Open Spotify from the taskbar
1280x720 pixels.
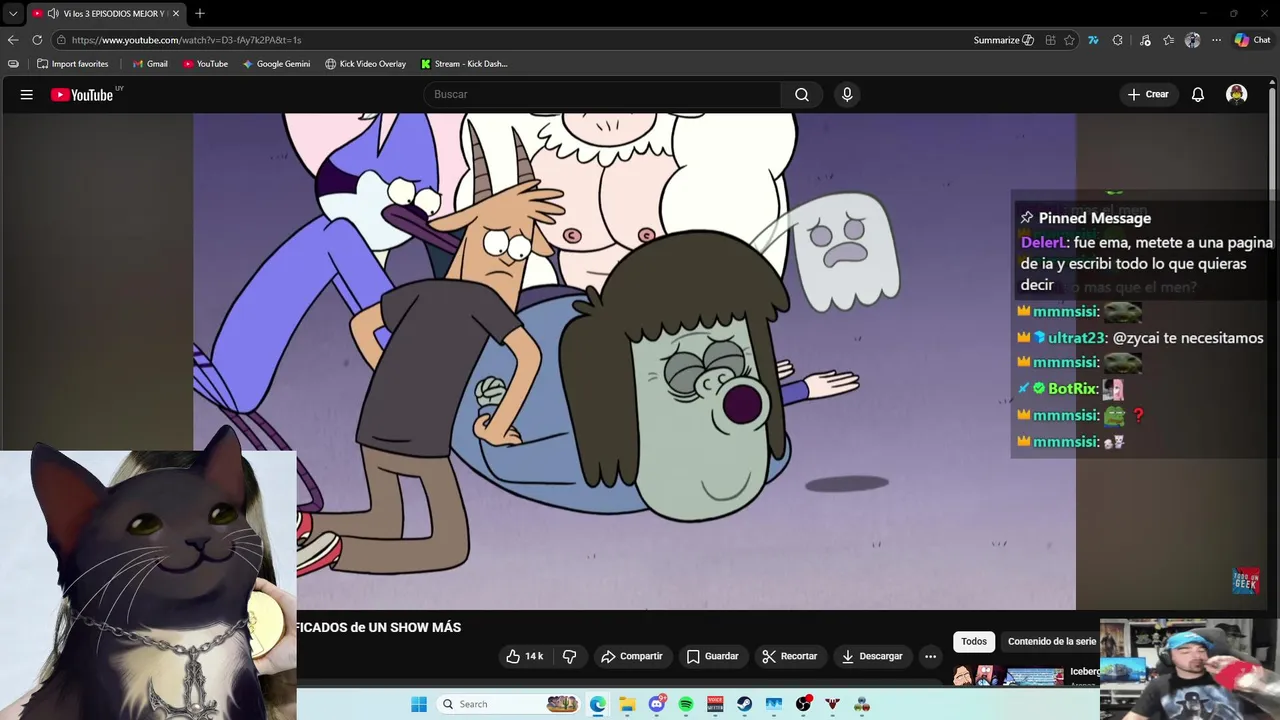pyautogui.click(x=686, y=704)
